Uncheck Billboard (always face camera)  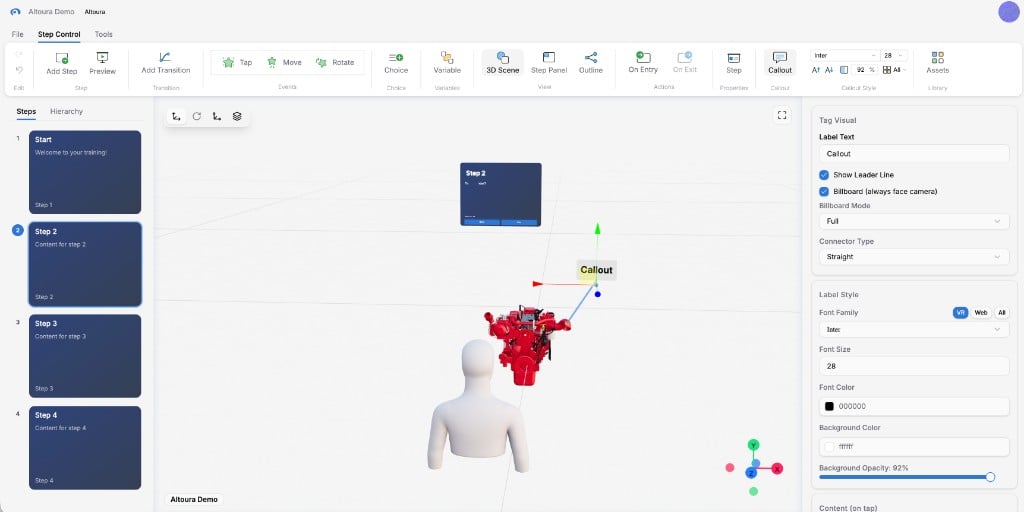pos(824,191)
